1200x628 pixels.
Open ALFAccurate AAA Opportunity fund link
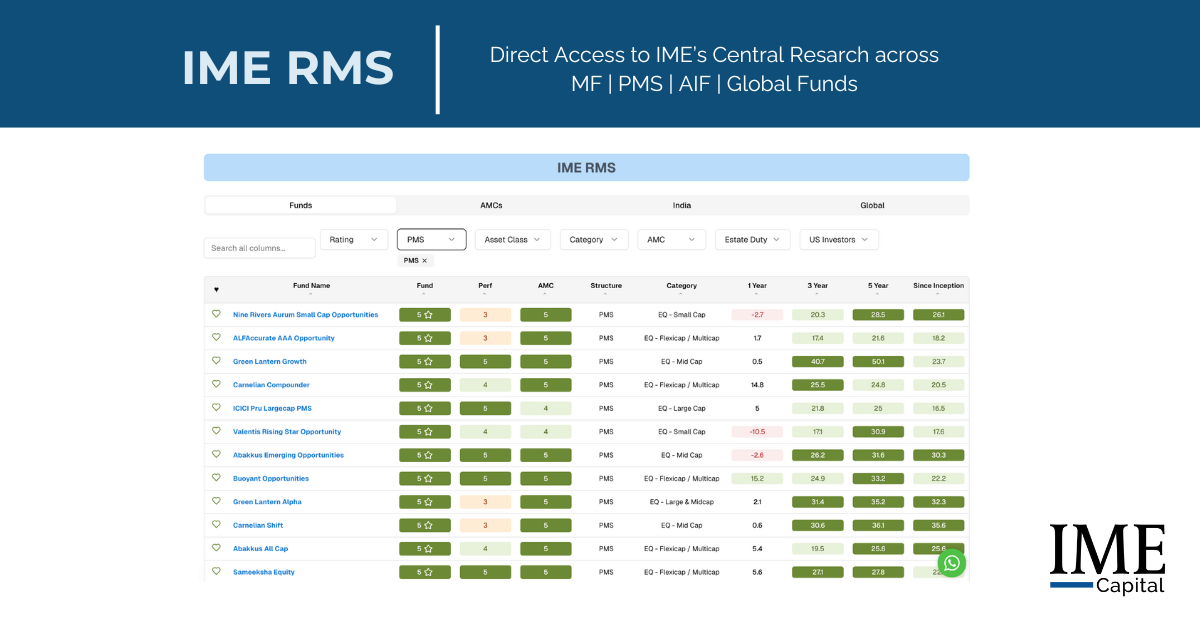point(284,338)
